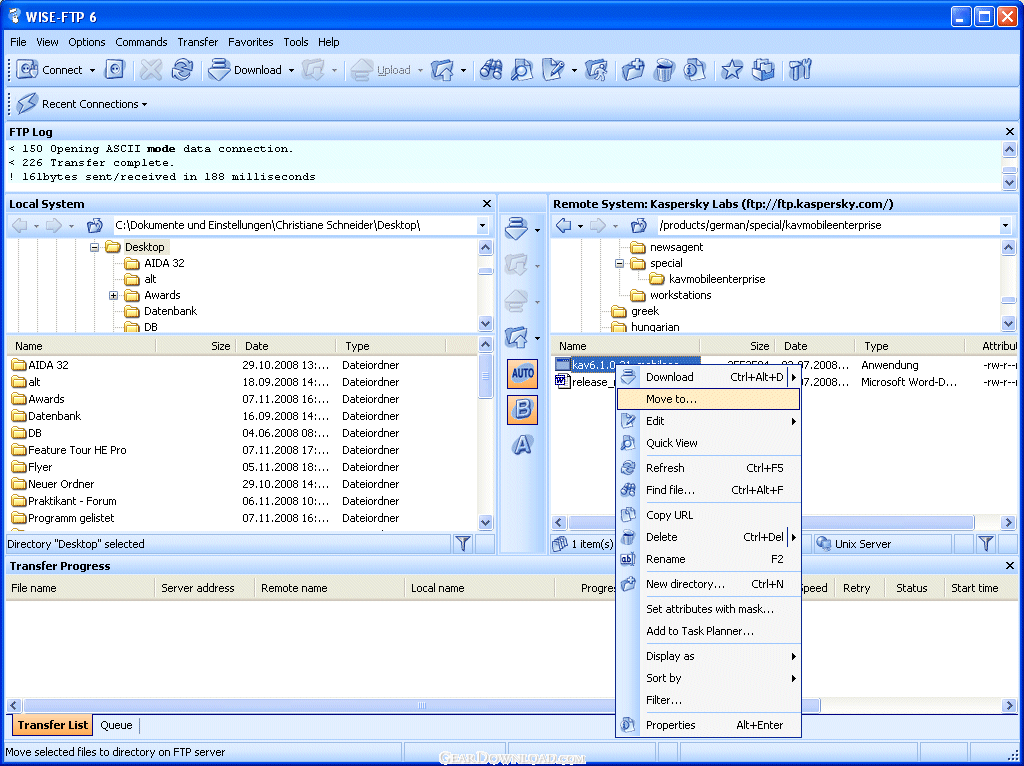Click the download icon in the center transfer strip
Screen dimensions: 1024x766
[x=517, y=229]
